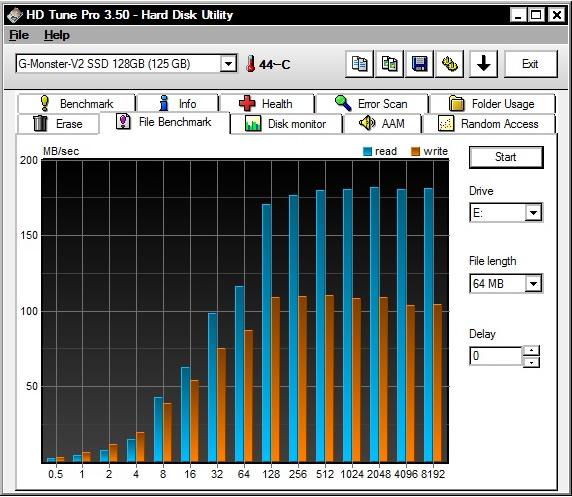Click the 8192 x-axis label
The image size is (572, 497).
tap(433, 474)
